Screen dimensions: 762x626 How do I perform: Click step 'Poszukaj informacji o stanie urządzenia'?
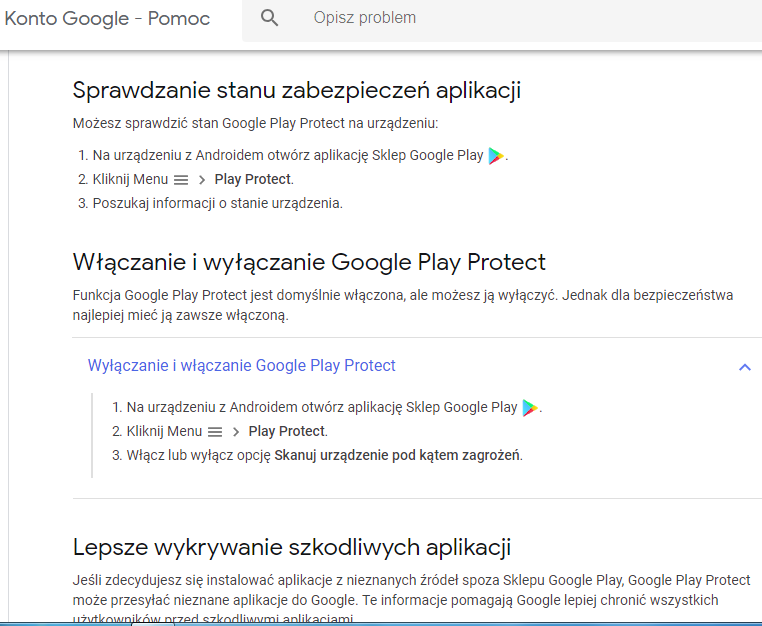[217, 203]
